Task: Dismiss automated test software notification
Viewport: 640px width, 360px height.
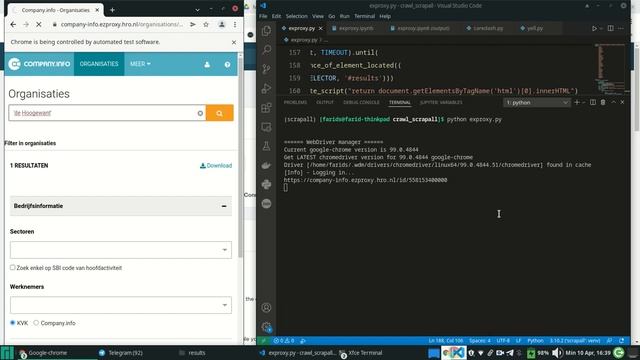Action: (234, 42)
